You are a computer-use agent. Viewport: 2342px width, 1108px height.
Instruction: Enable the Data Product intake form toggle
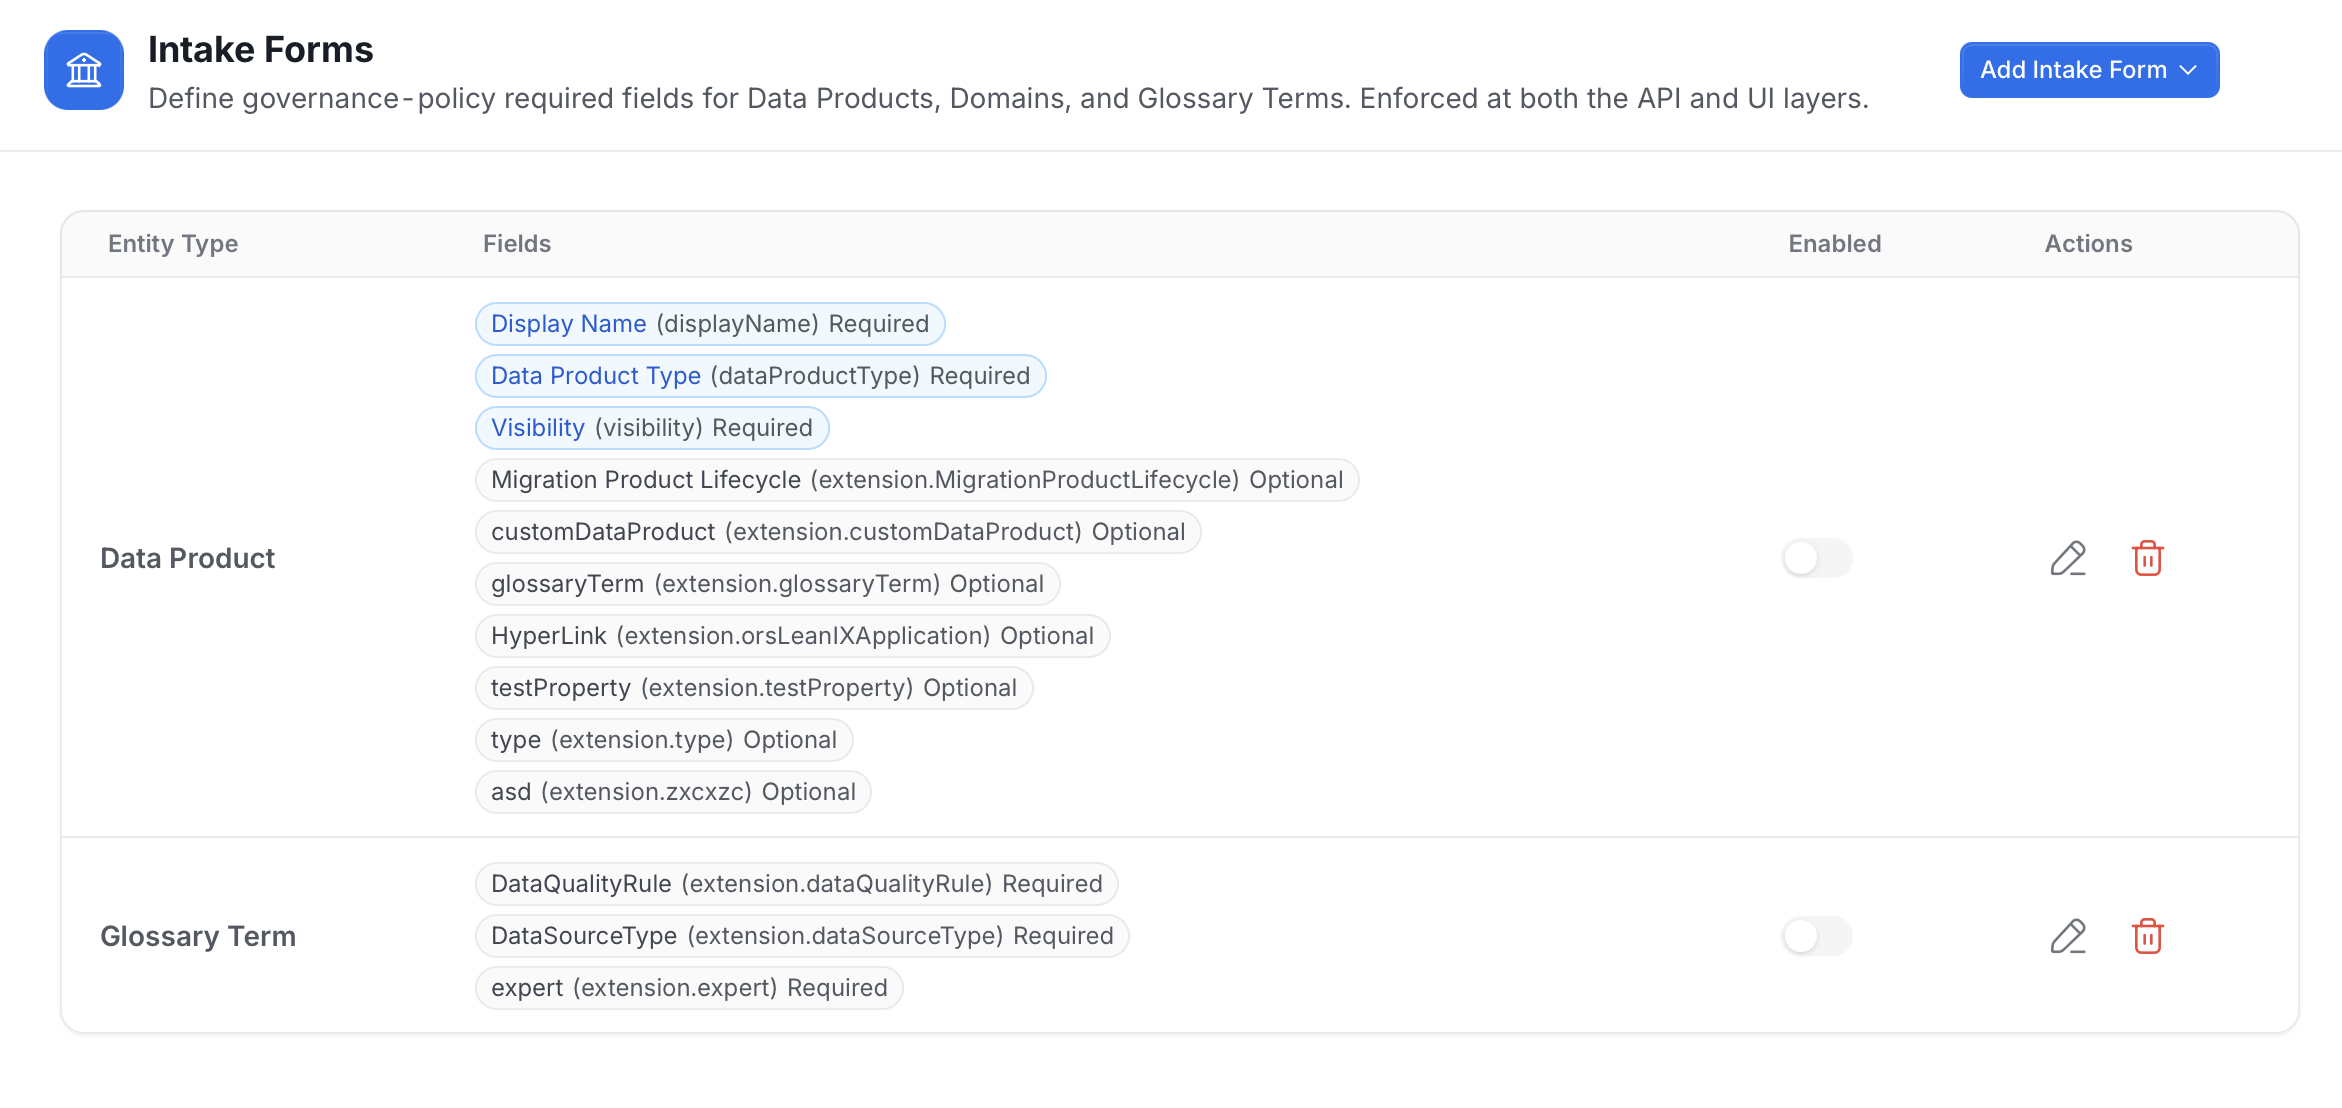click(1817, 558)
